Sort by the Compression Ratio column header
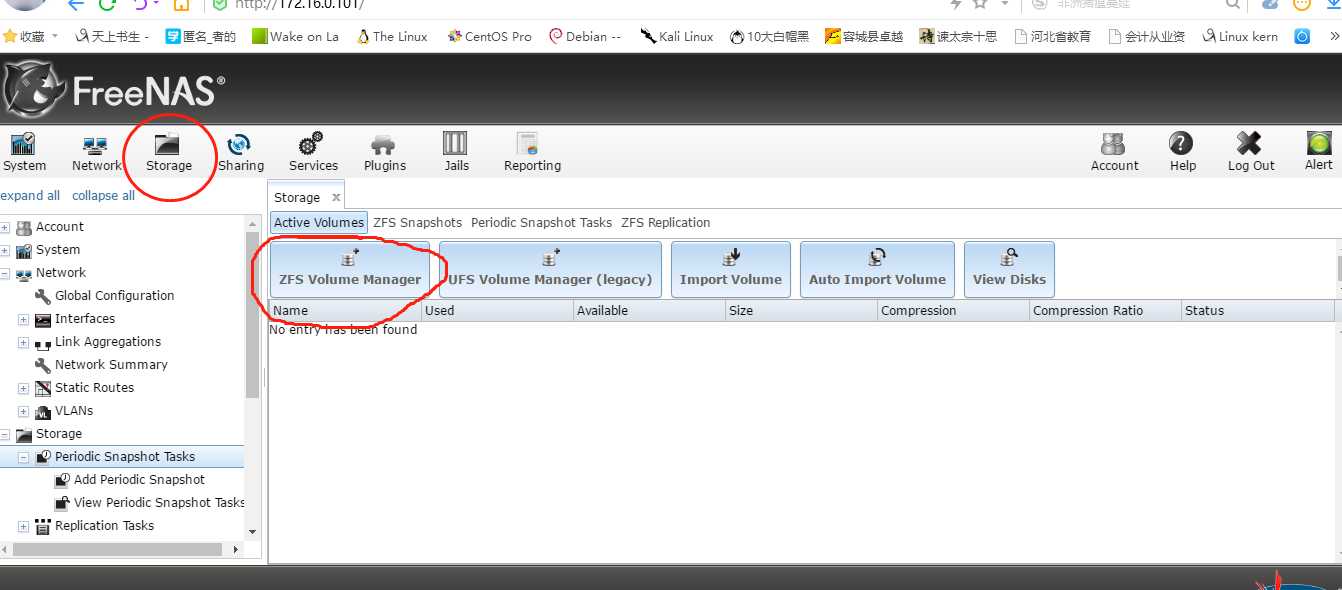1342x590 pixels. pos(1104,310)
